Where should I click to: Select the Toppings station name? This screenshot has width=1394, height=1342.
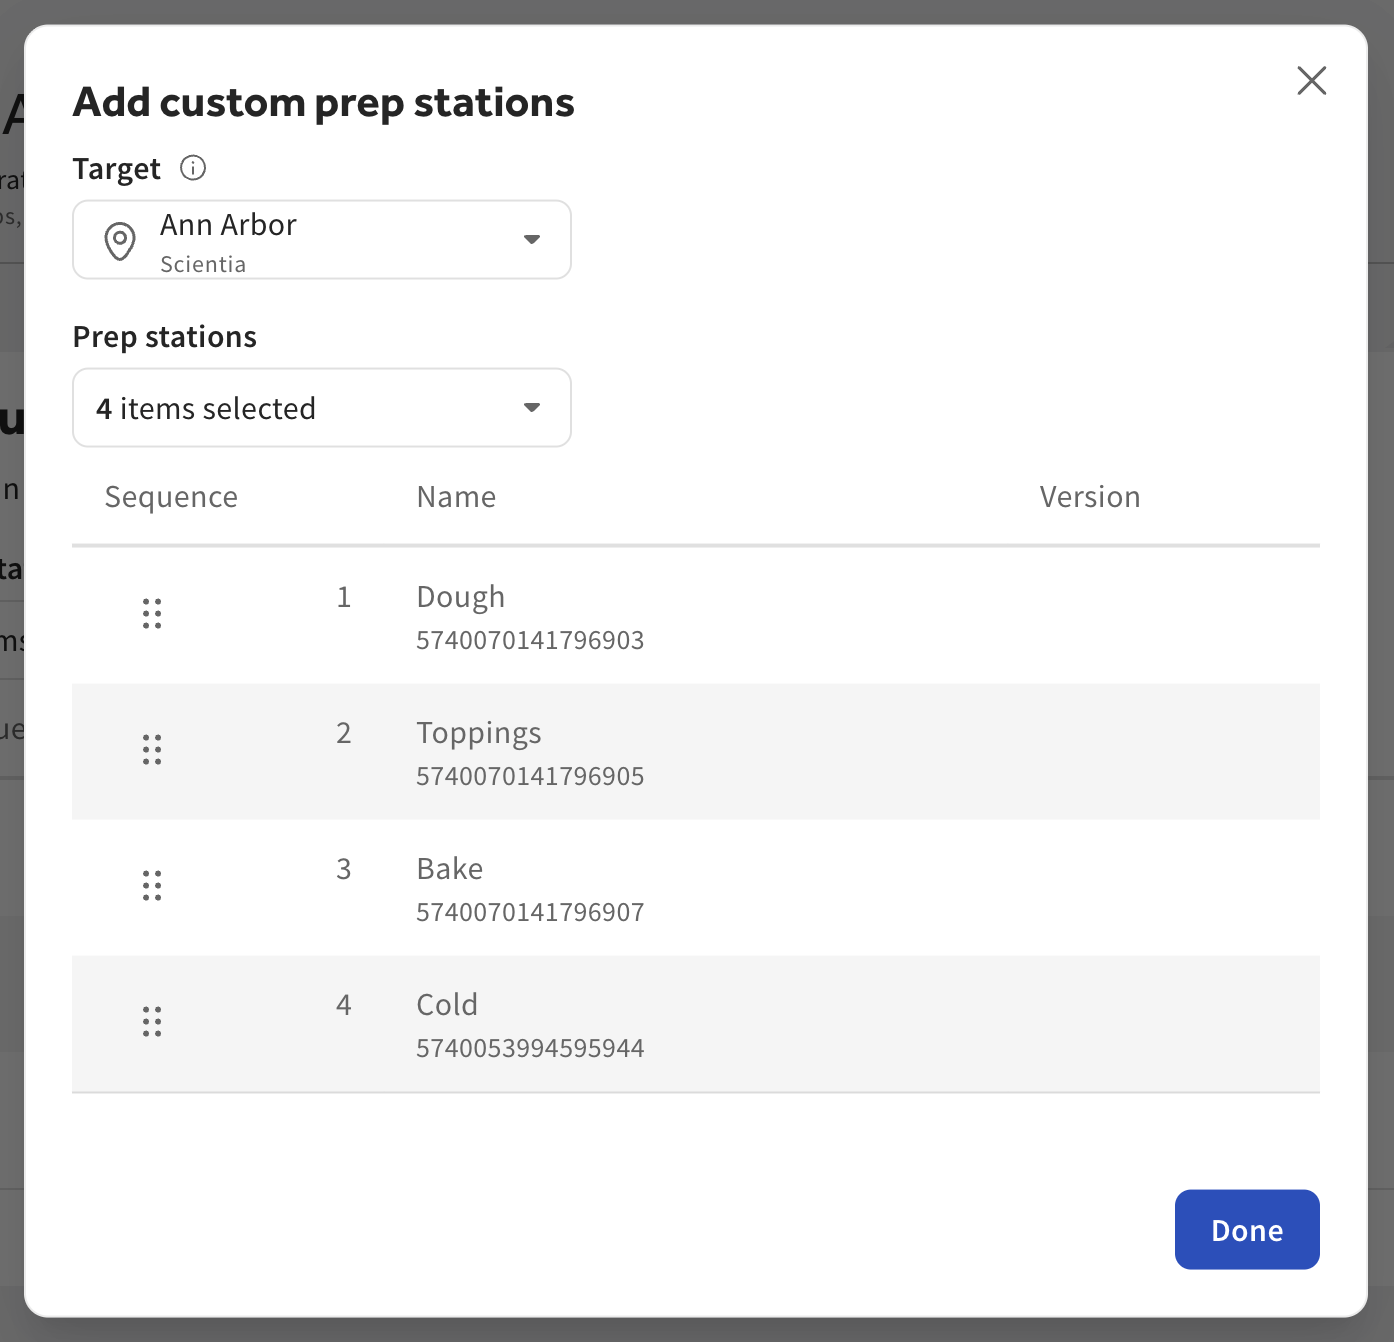tap(479, 733)
